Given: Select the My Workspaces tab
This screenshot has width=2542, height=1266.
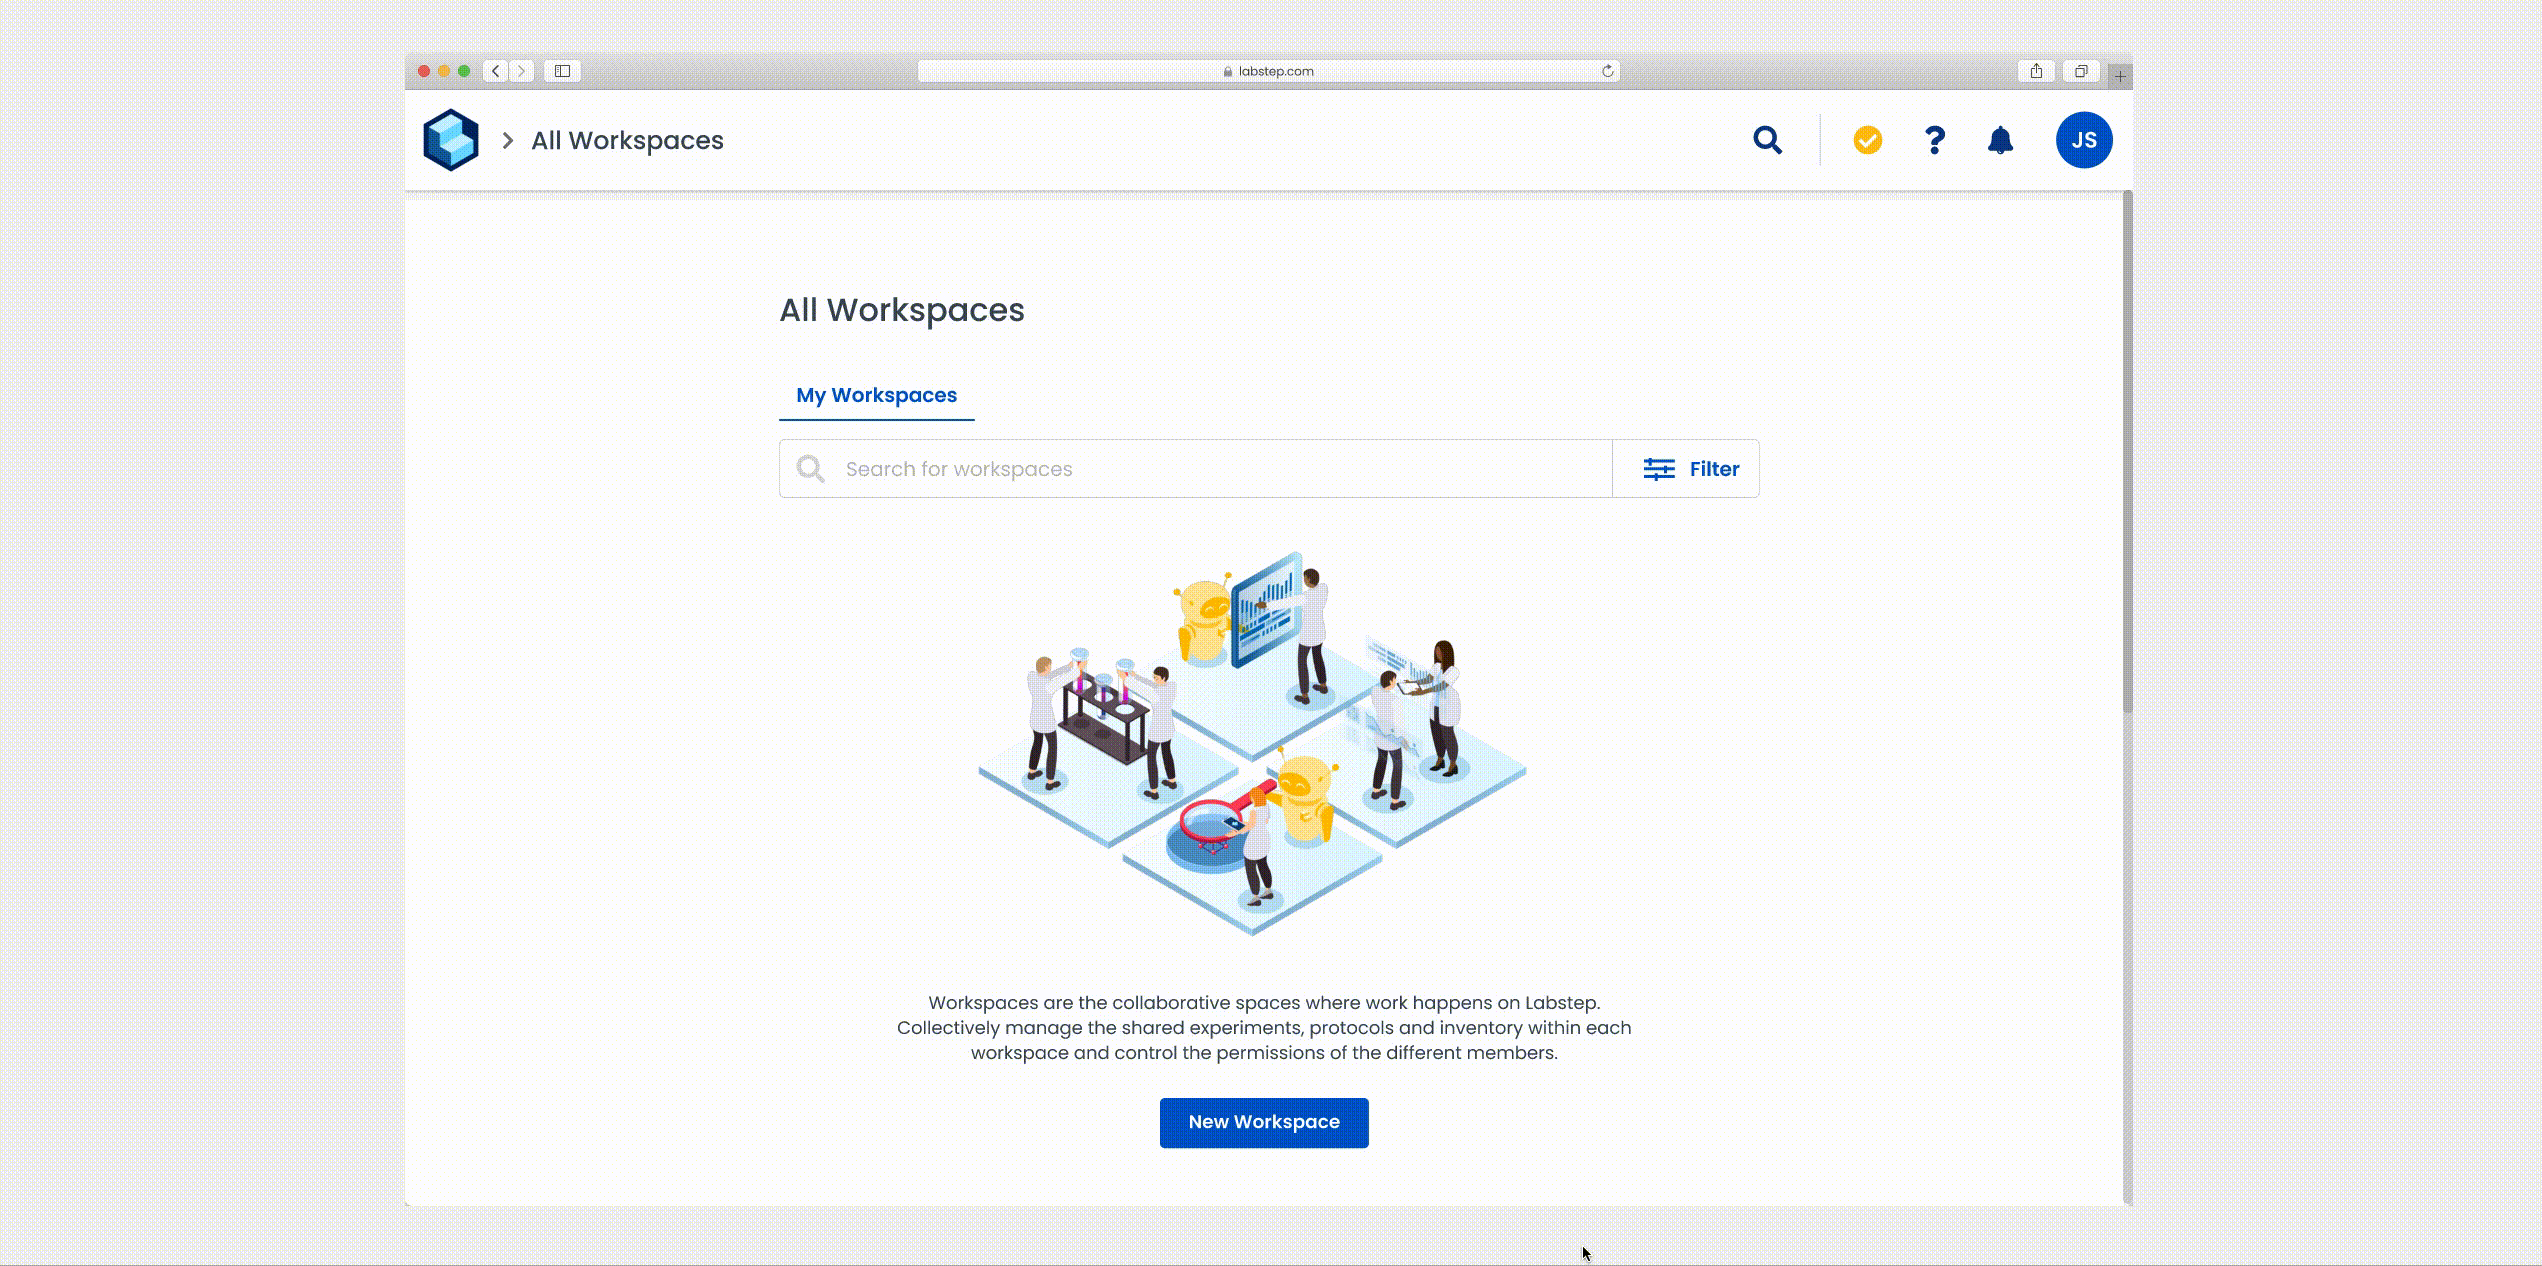Looking at the screenshot, I should (x=876, y=395).
